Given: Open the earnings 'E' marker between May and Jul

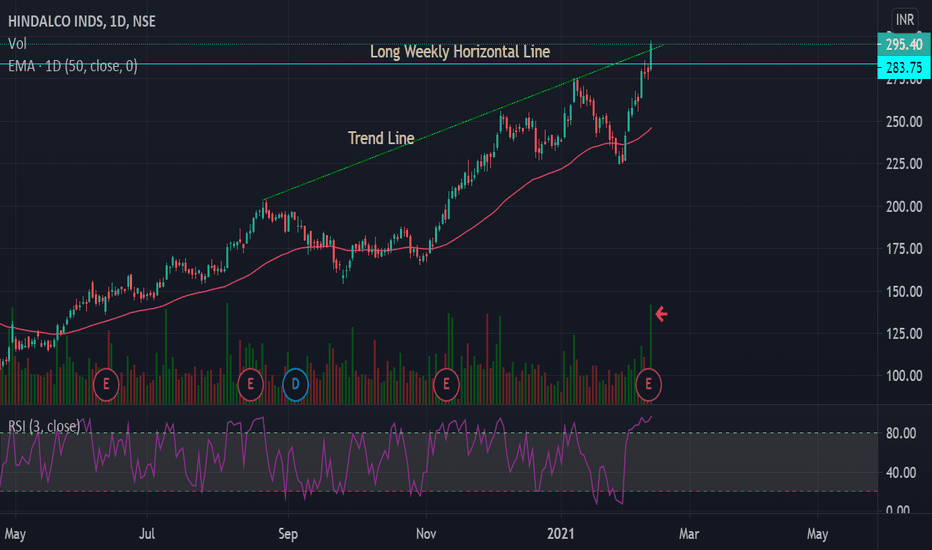Looking at the screenshot, I should [106, 385].
